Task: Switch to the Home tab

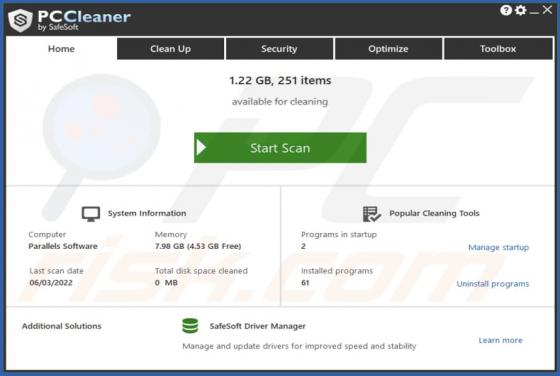Action: pyautogui.click(x=61, y=49)
